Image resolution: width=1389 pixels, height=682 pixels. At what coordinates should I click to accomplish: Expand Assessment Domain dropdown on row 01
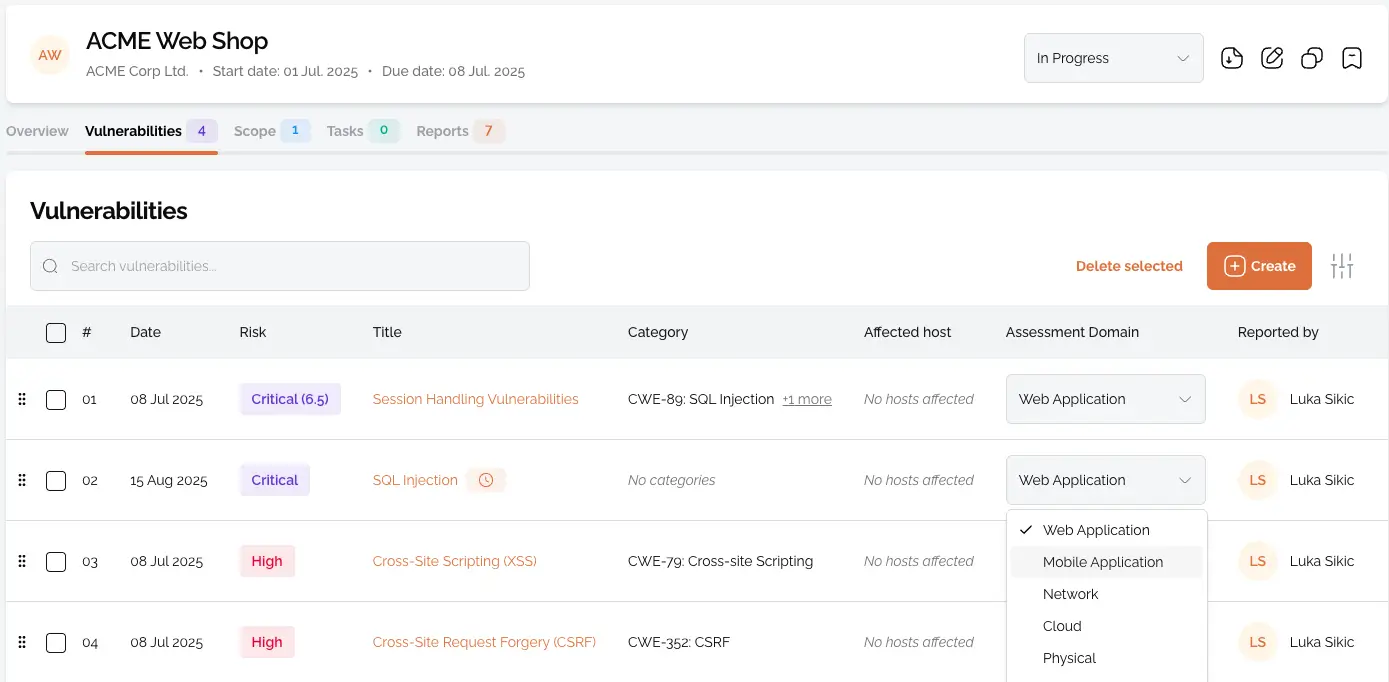1105,399
